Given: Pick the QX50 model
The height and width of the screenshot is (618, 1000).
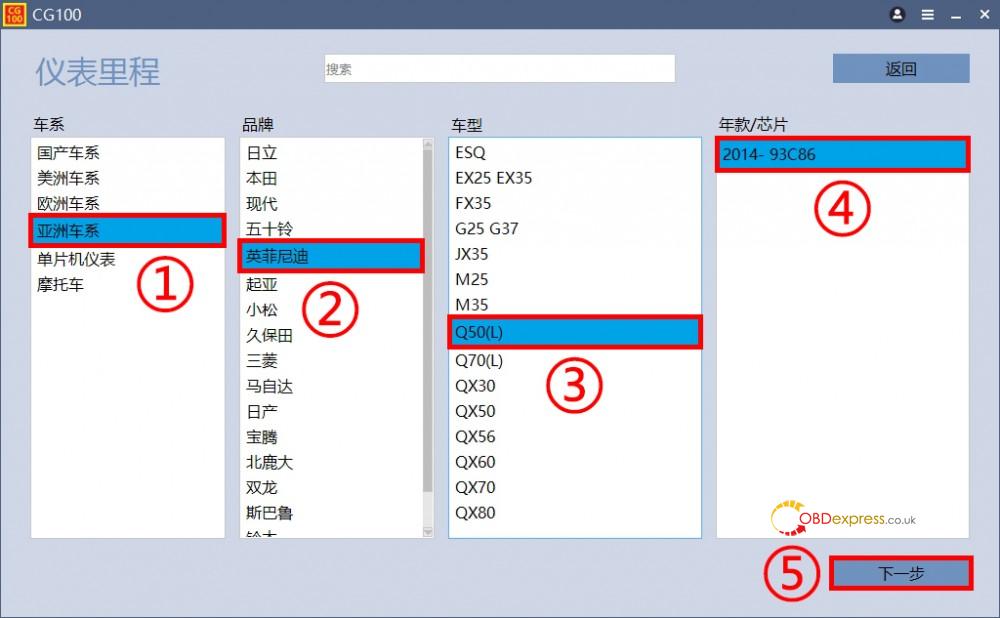Looking at the screenshot, I should click(575, 411).
